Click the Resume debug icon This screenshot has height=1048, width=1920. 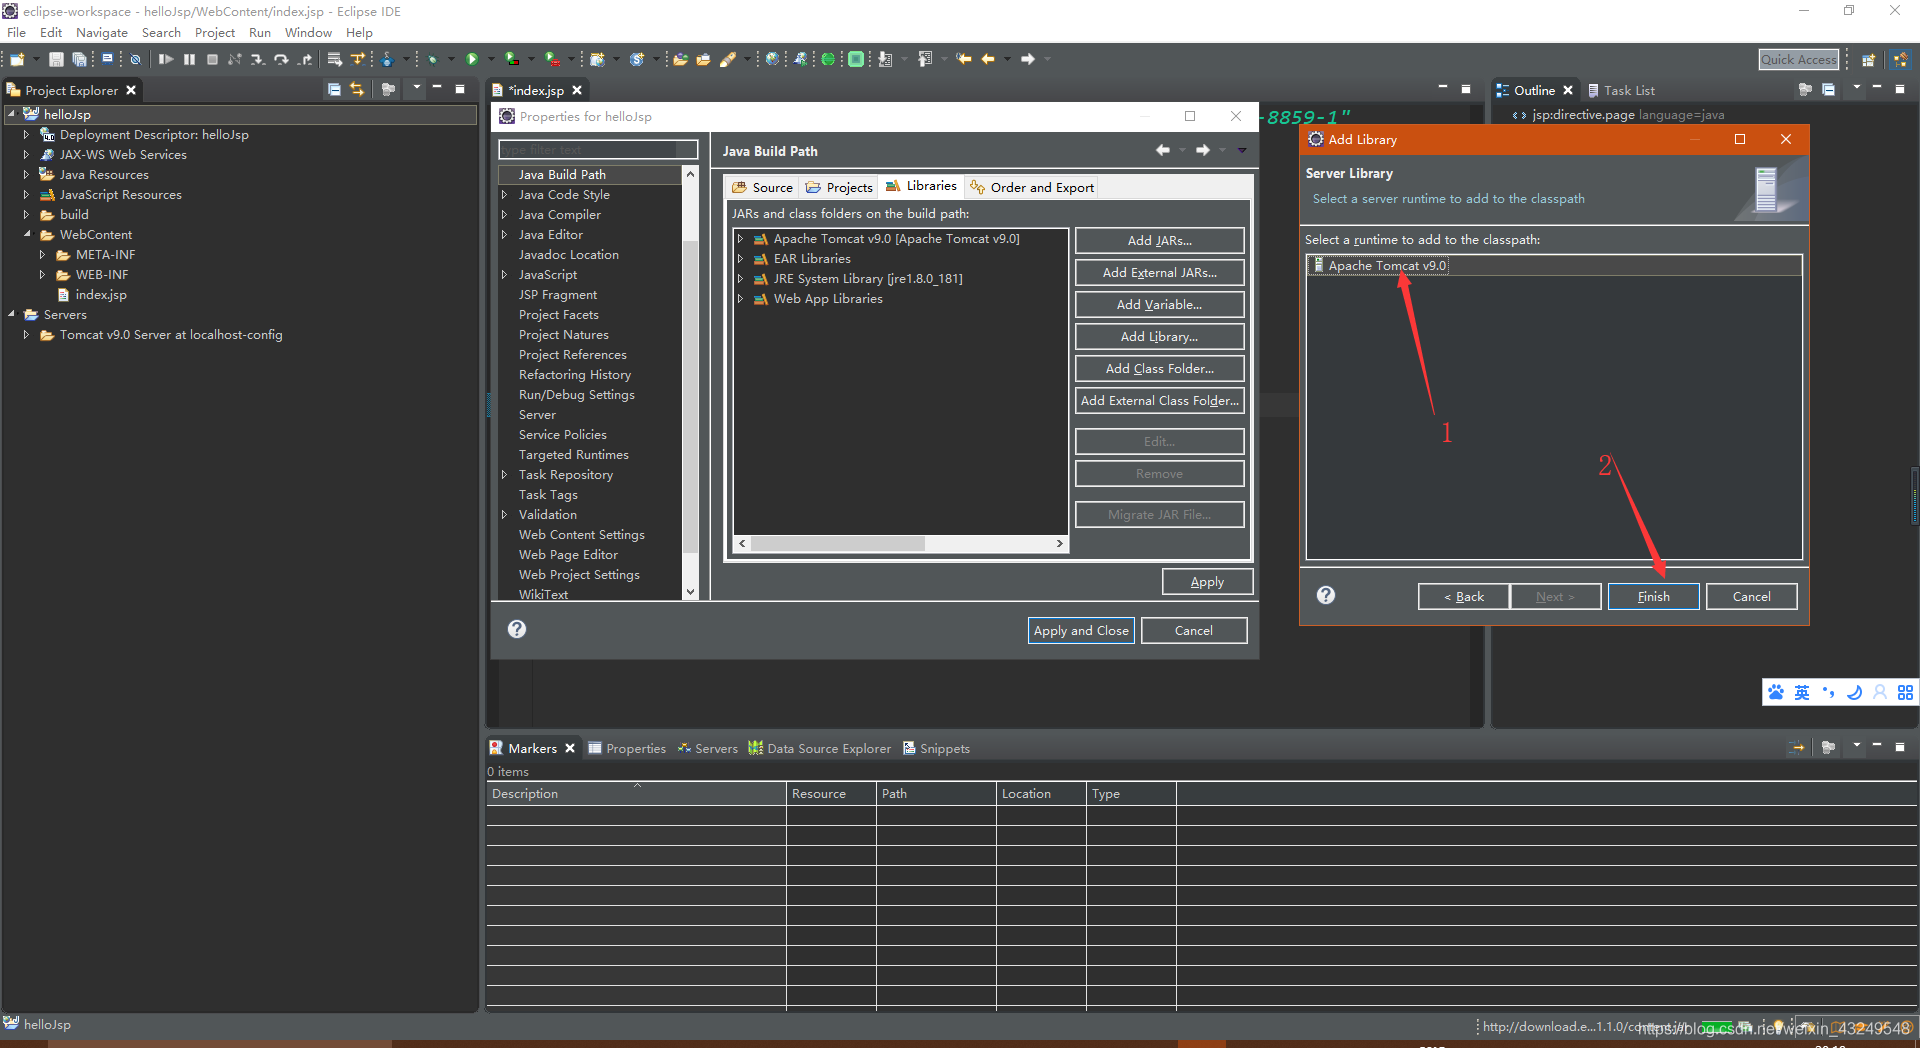(165, 60)
